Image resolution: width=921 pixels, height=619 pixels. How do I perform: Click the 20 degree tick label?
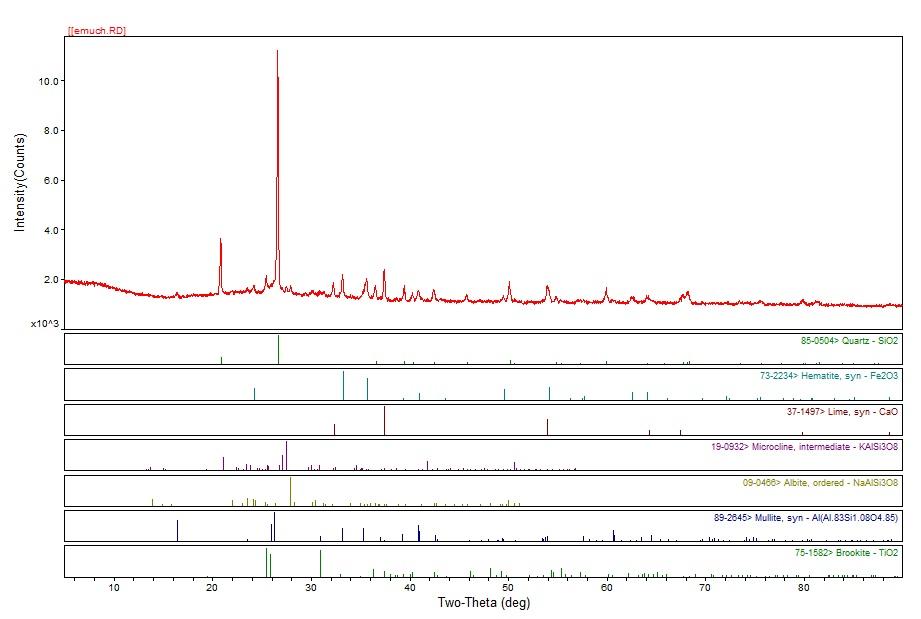pyautogui.click(x=213, y=587)
